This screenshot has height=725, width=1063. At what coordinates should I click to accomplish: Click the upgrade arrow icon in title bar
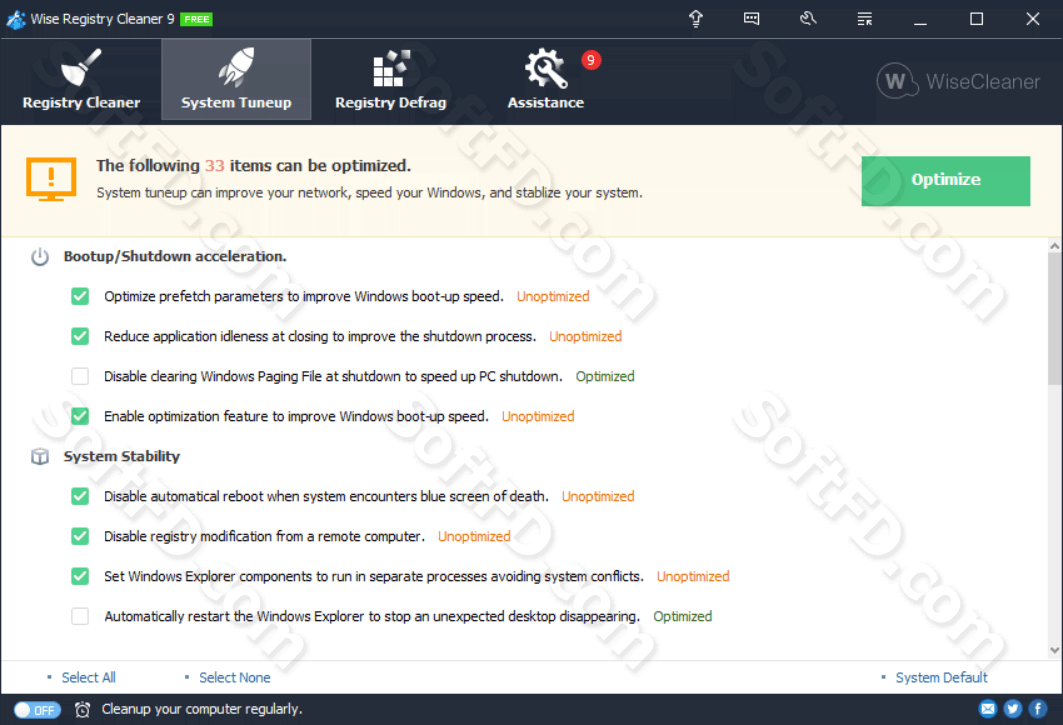point(696,19)
